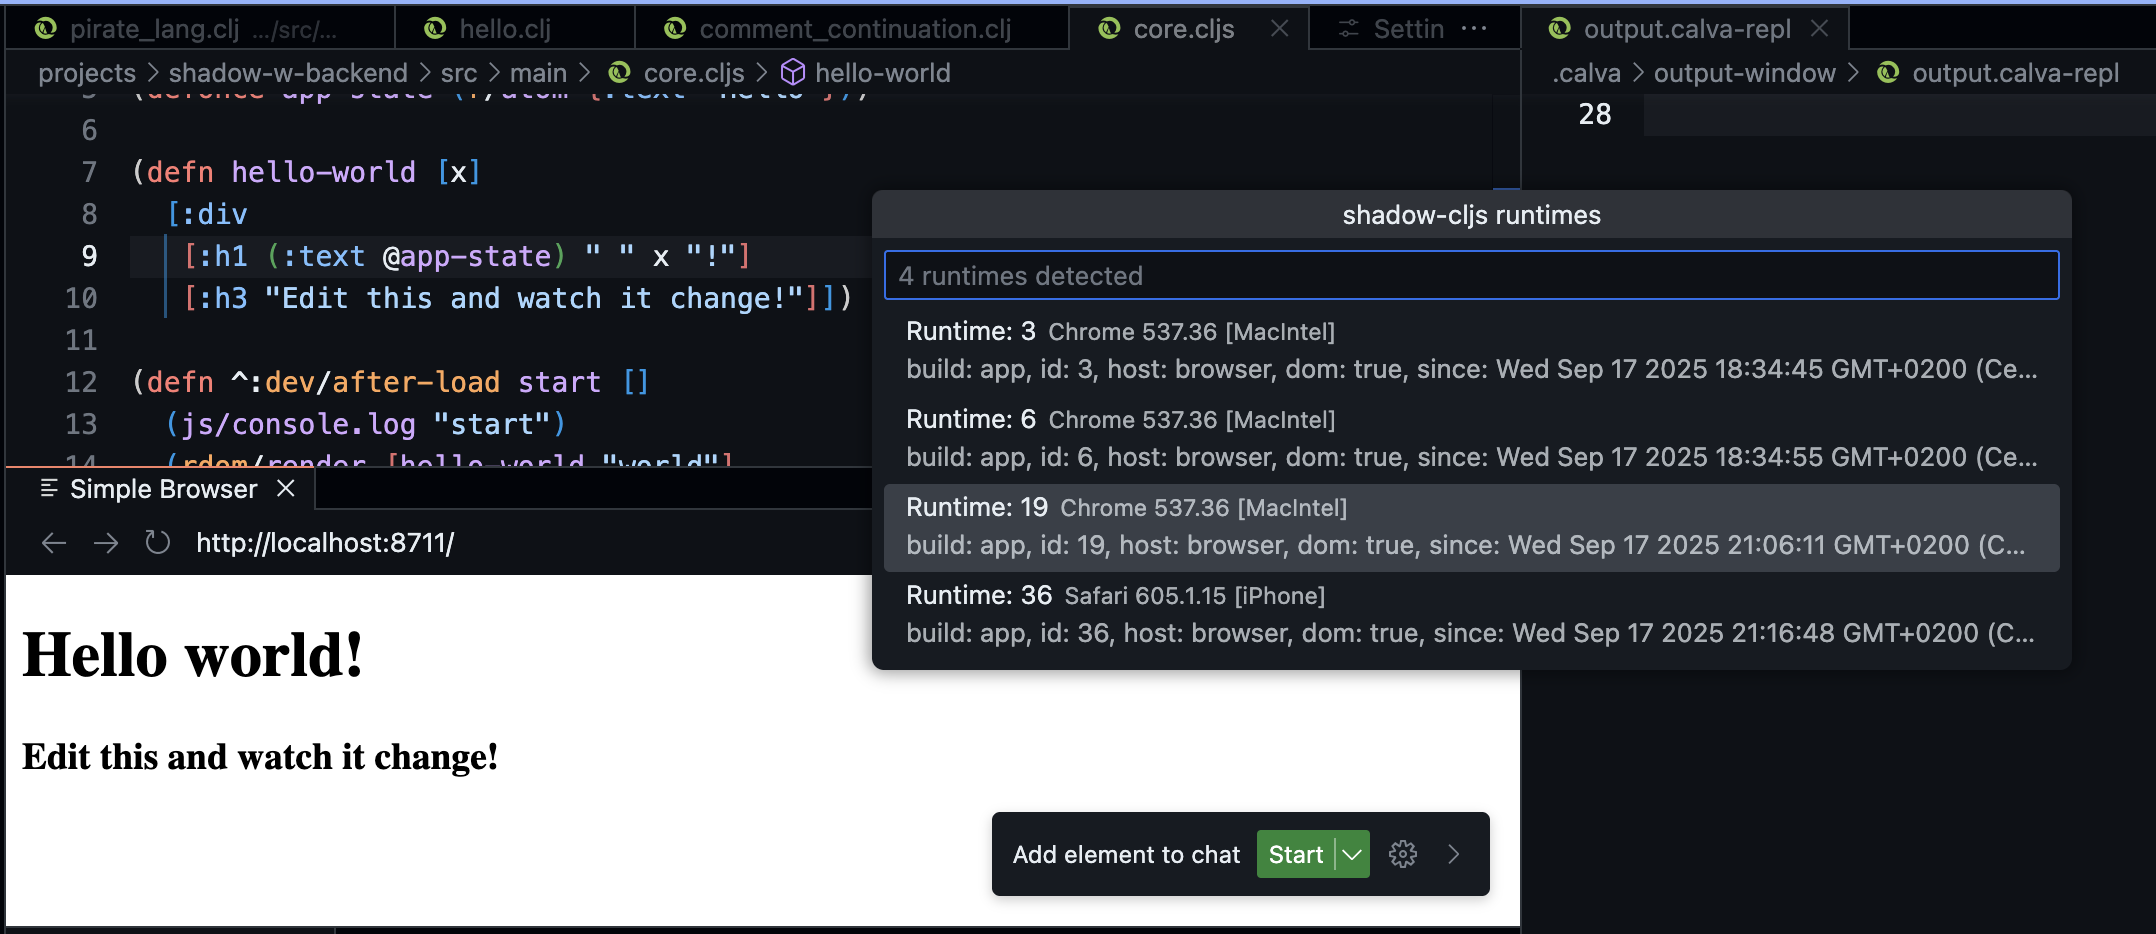Click the main breadcrumb link
The image size is (2156, 934).
tap(538, 72)
